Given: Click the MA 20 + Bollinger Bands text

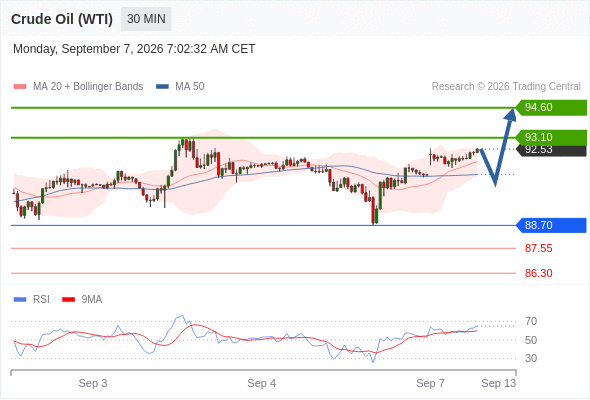Looking at the screenshot, I should tap(88, 87).
